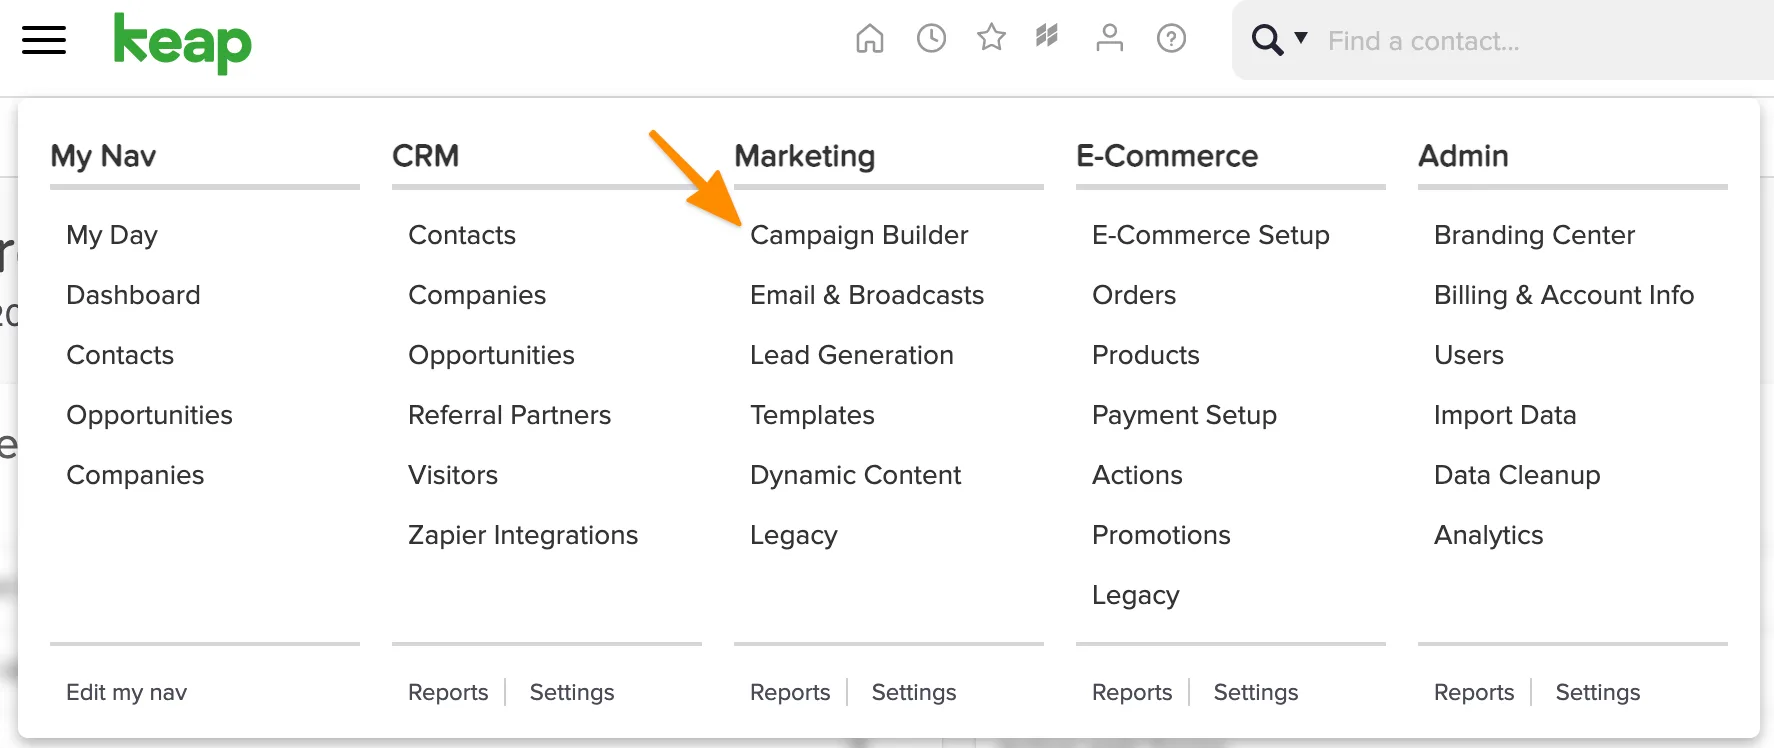Open E-Commerce Settings link

[1256, 693]
